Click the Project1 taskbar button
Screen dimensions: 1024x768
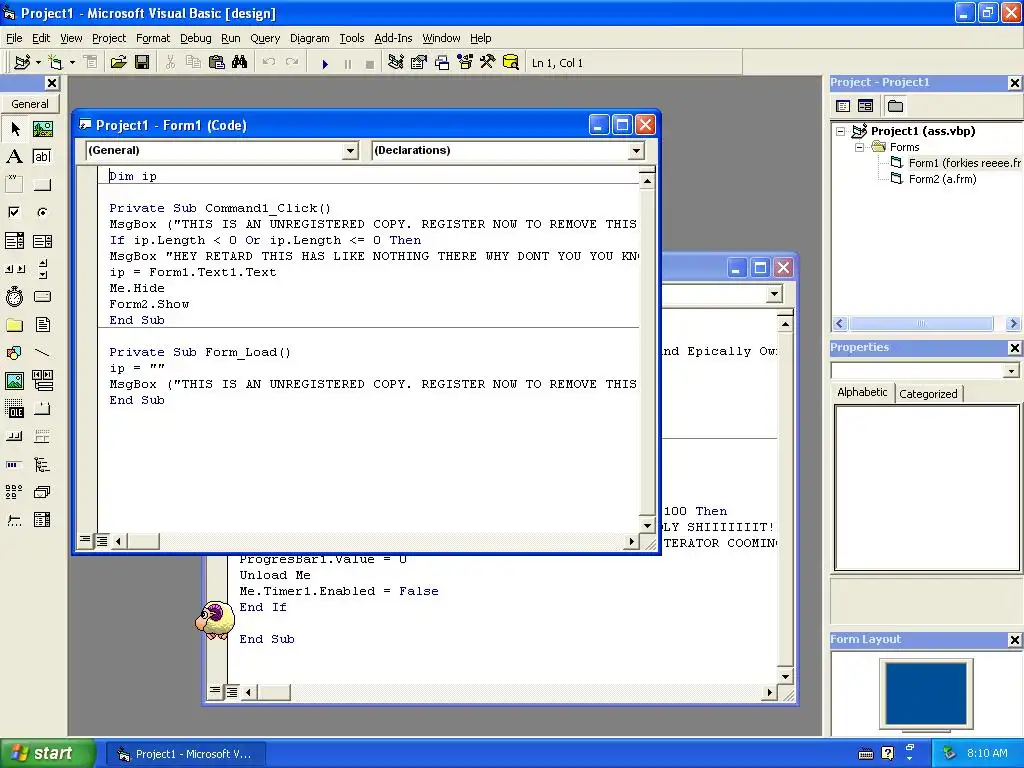pos(186,754)
